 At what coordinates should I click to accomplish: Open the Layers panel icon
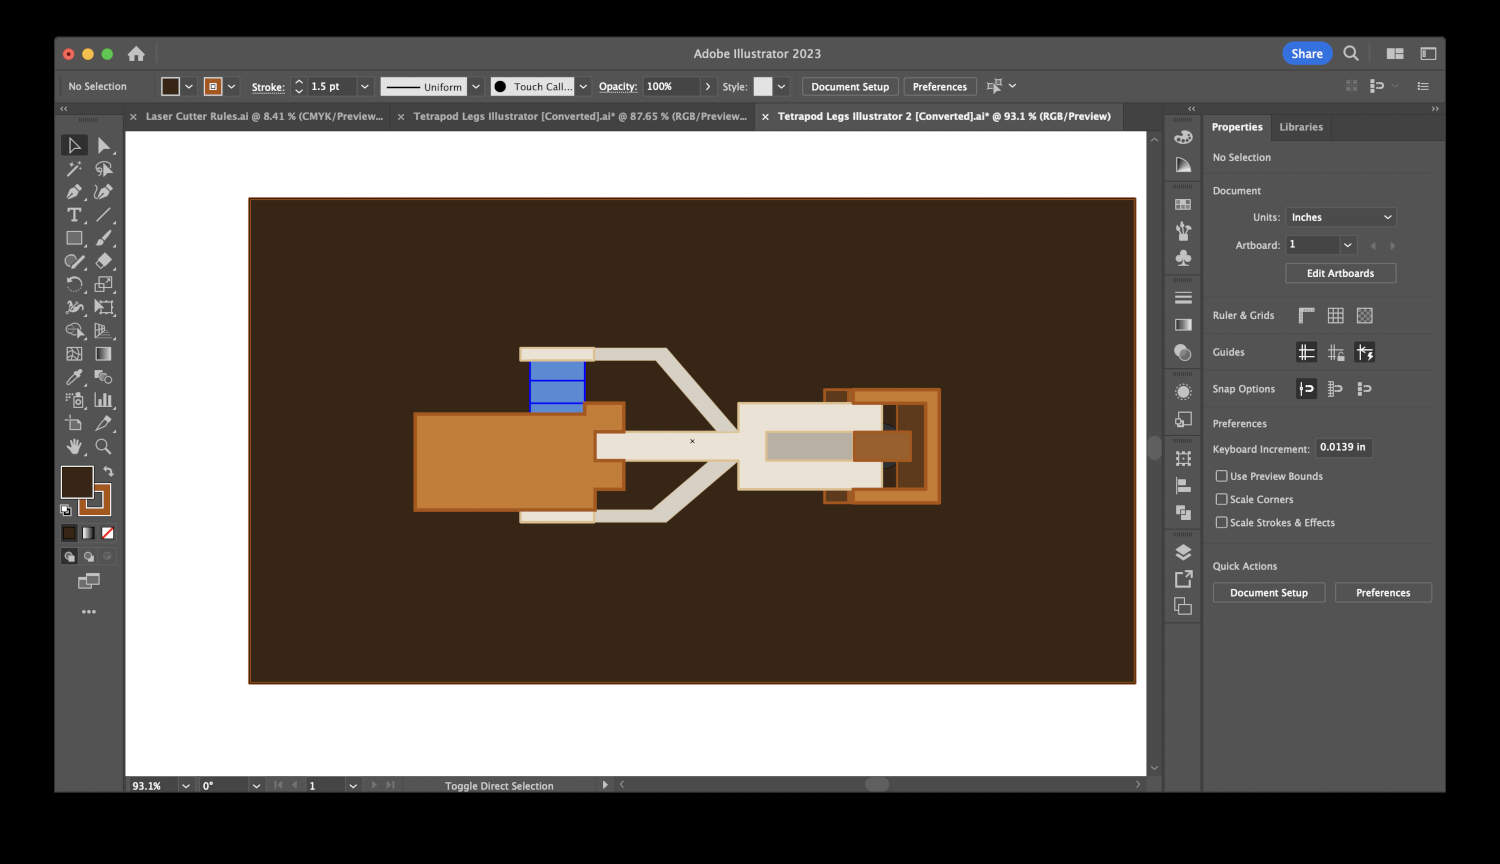pyautogui.click(x=1183, y=552)
